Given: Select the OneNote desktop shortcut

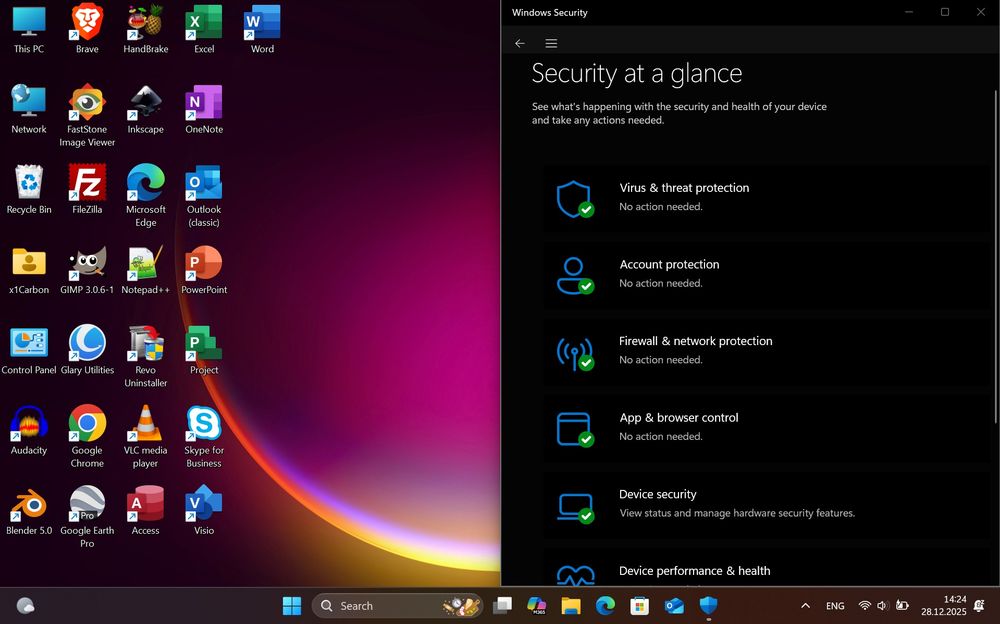Looking at the screenshot, I should pyautogui.click(x=204, y=109).
